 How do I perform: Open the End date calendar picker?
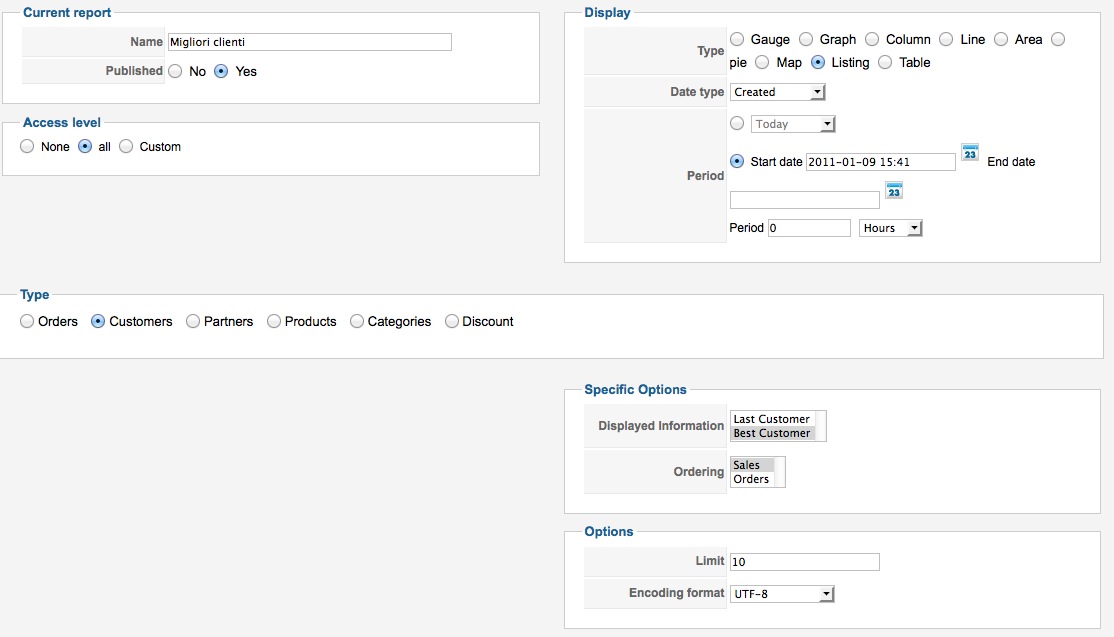[894, 191]
